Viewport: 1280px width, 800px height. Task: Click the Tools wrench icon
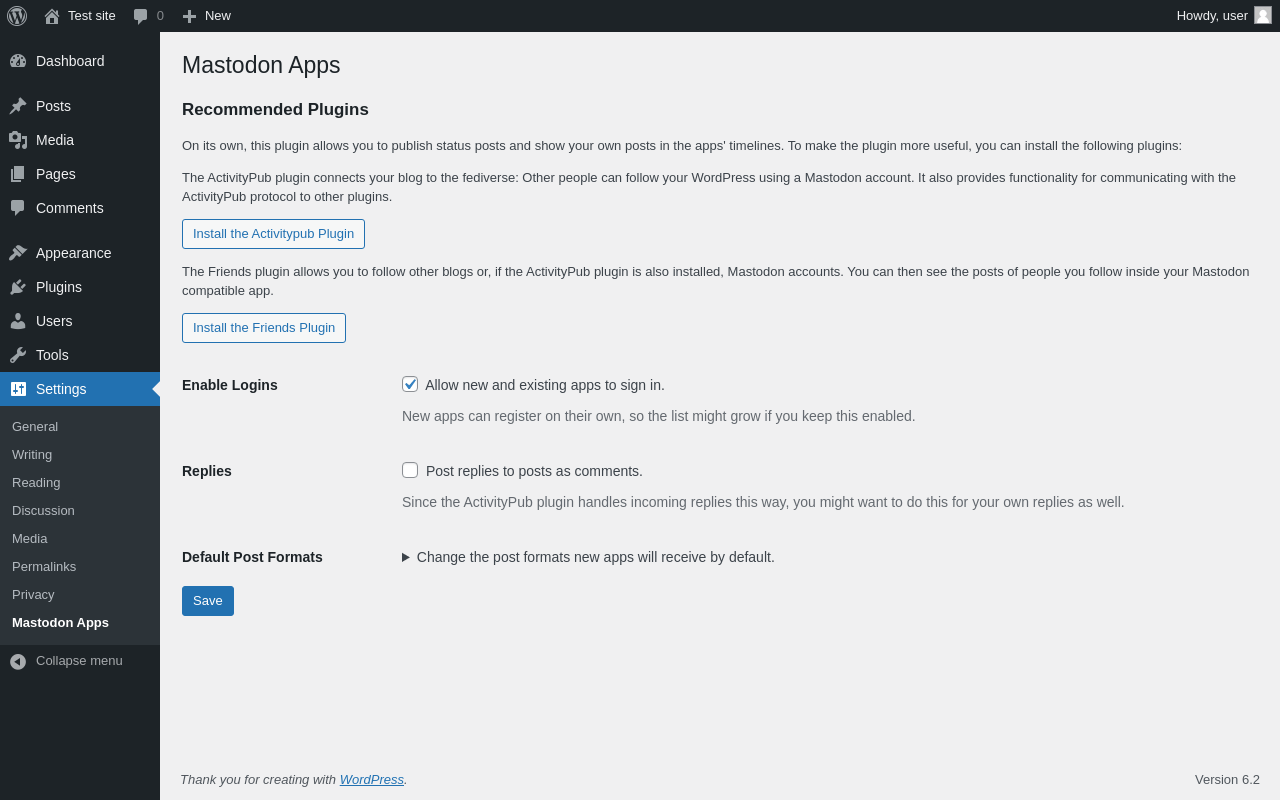(18, 355)
